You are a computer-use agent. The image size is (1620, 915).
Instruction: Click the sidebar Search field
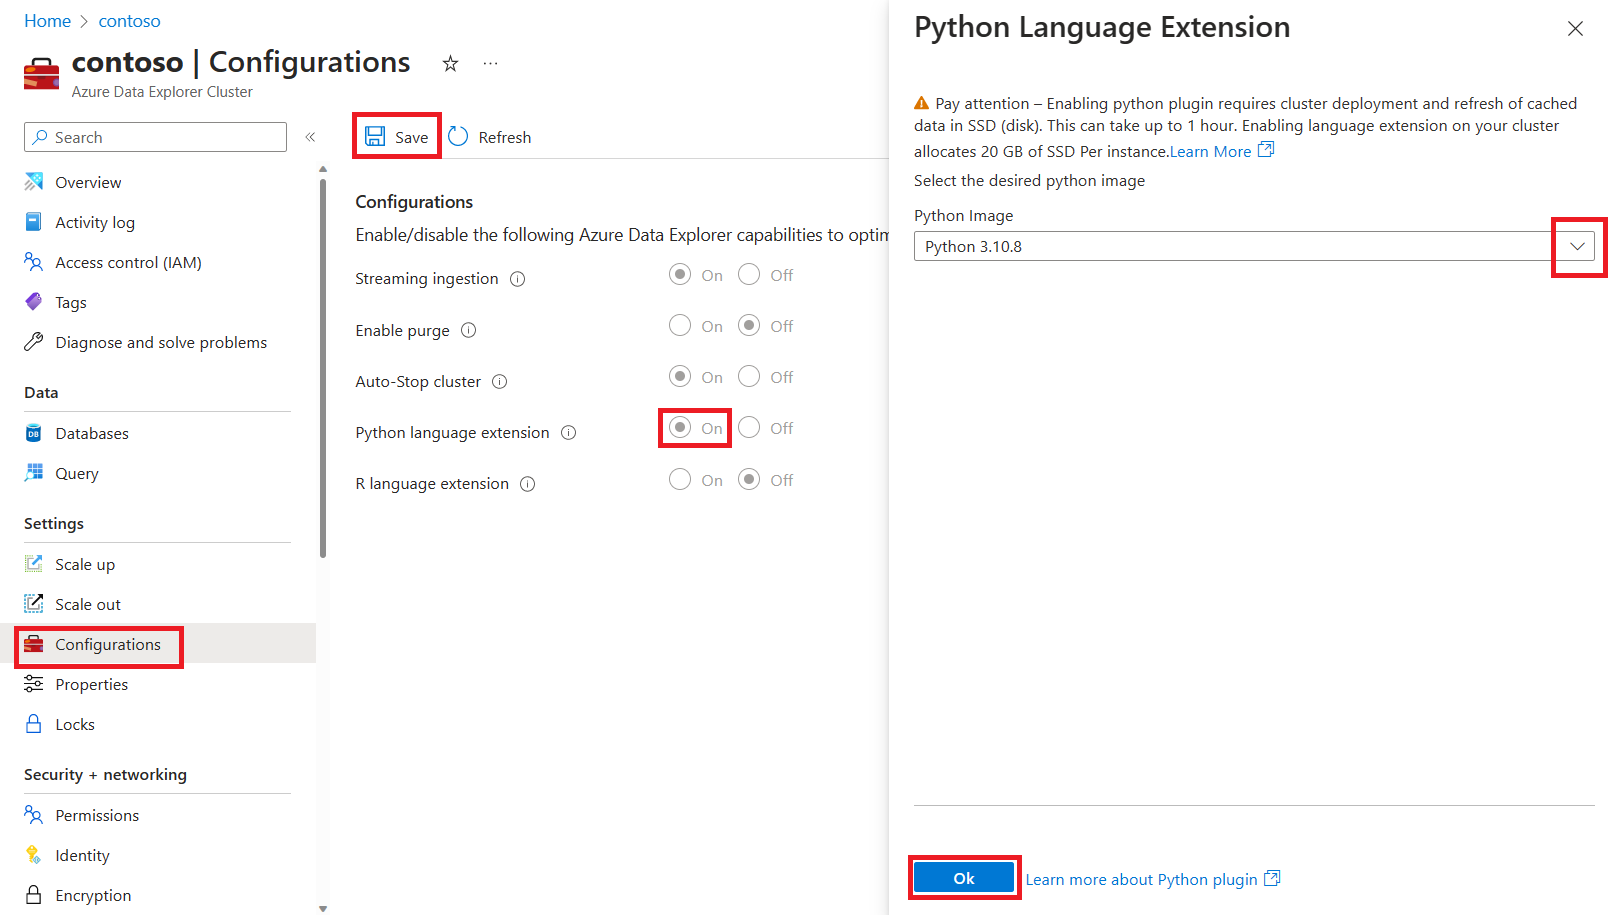coord(155,137)
